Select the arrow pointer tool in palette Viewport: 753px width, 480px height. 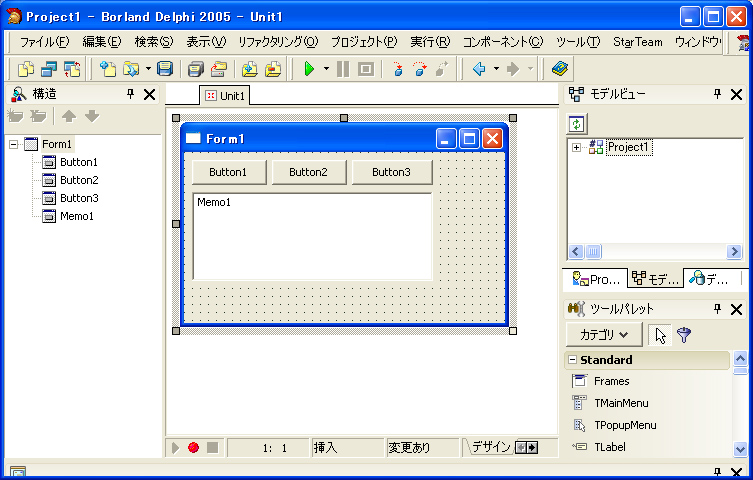pos(660,335)
